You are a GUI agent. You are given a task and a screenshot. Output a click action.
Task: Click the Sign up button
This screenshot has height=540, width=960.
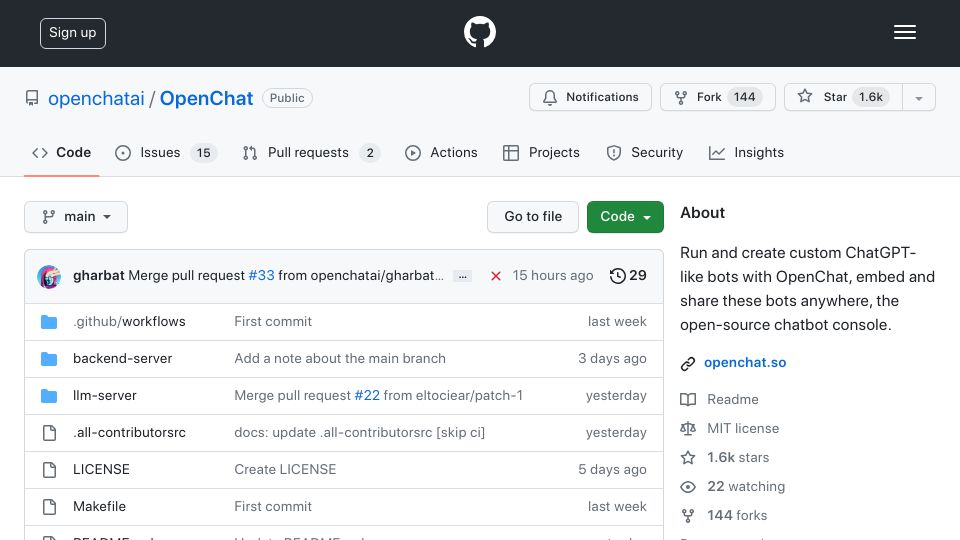pyautogui.click(x=73, y=33)
